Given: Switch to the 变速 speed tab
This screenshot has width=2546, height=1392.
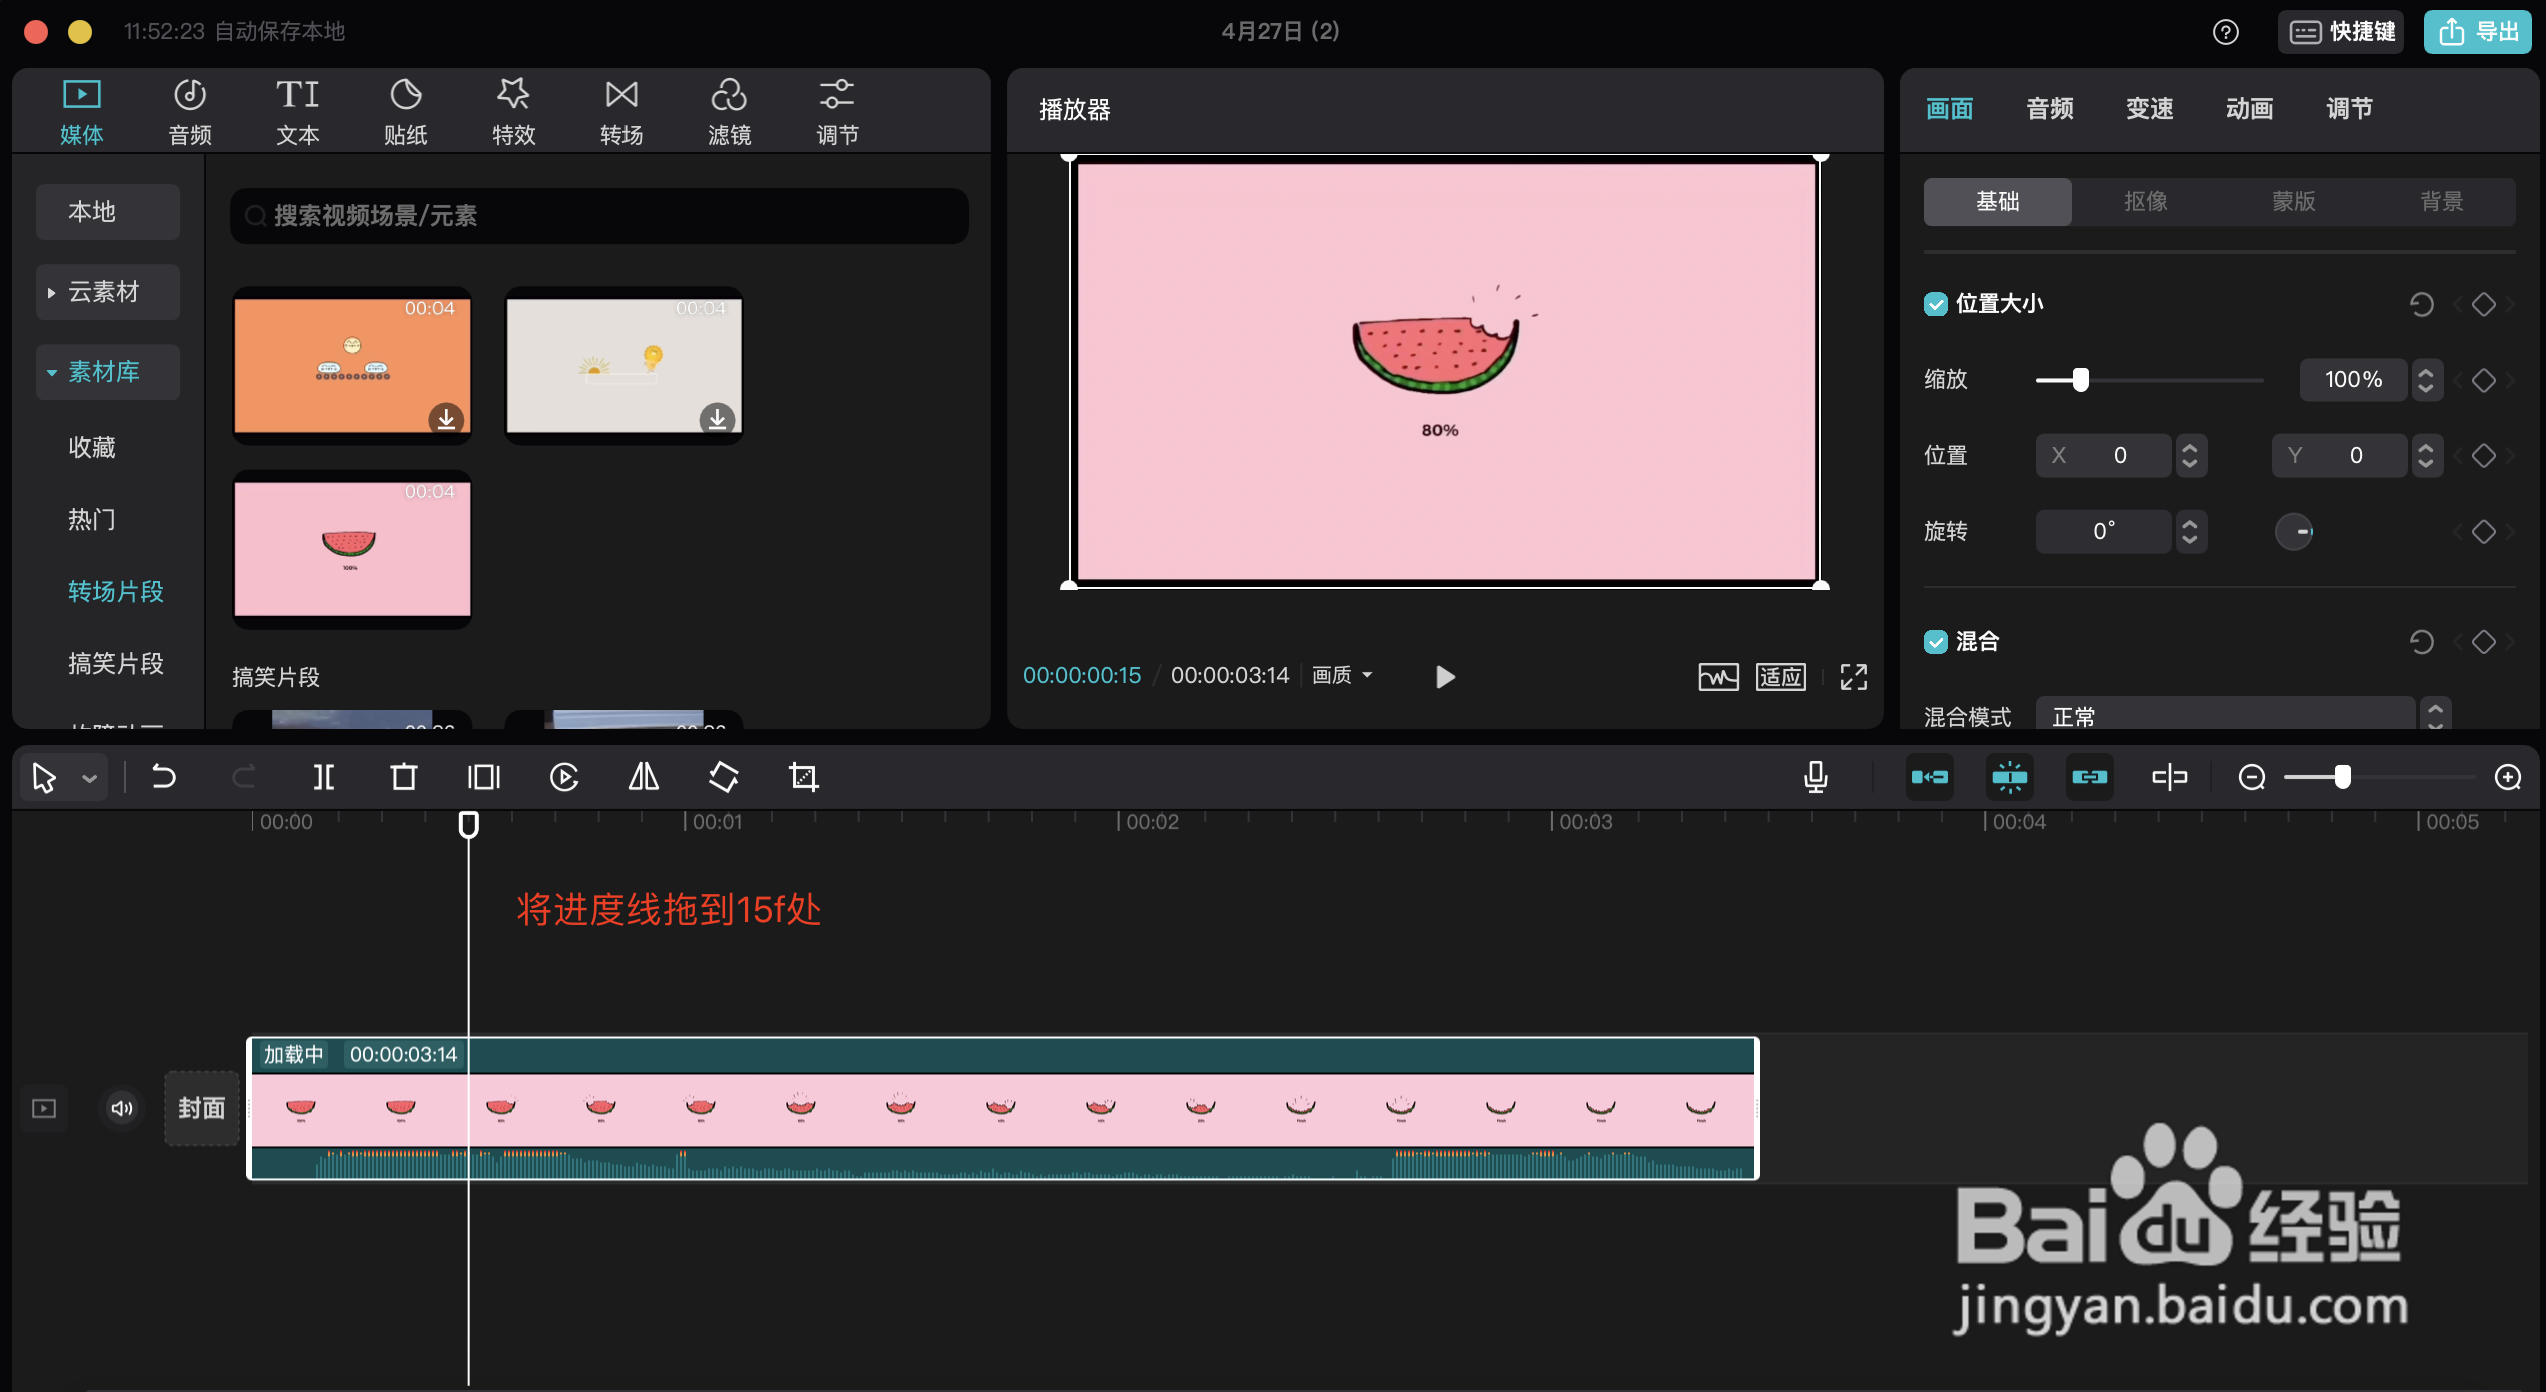Looking at the screenshot, I should [2150, 109].
